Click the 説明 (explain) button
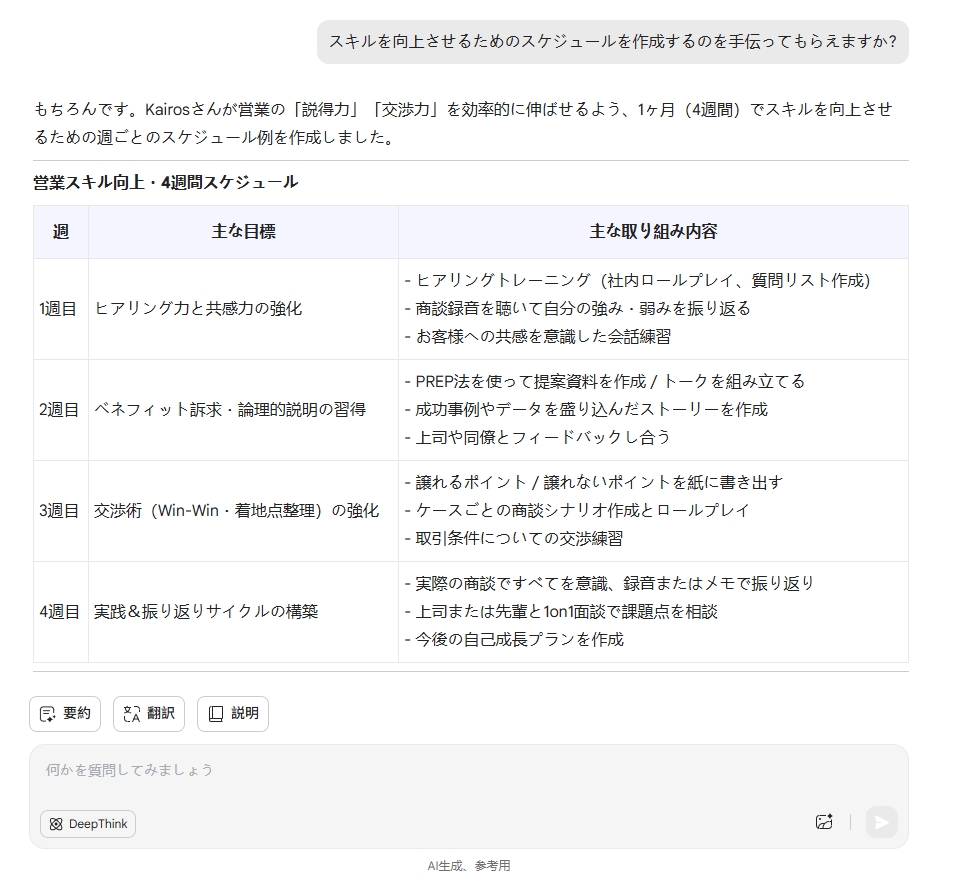This screenshot has height=880, width=960. point(233,713)
